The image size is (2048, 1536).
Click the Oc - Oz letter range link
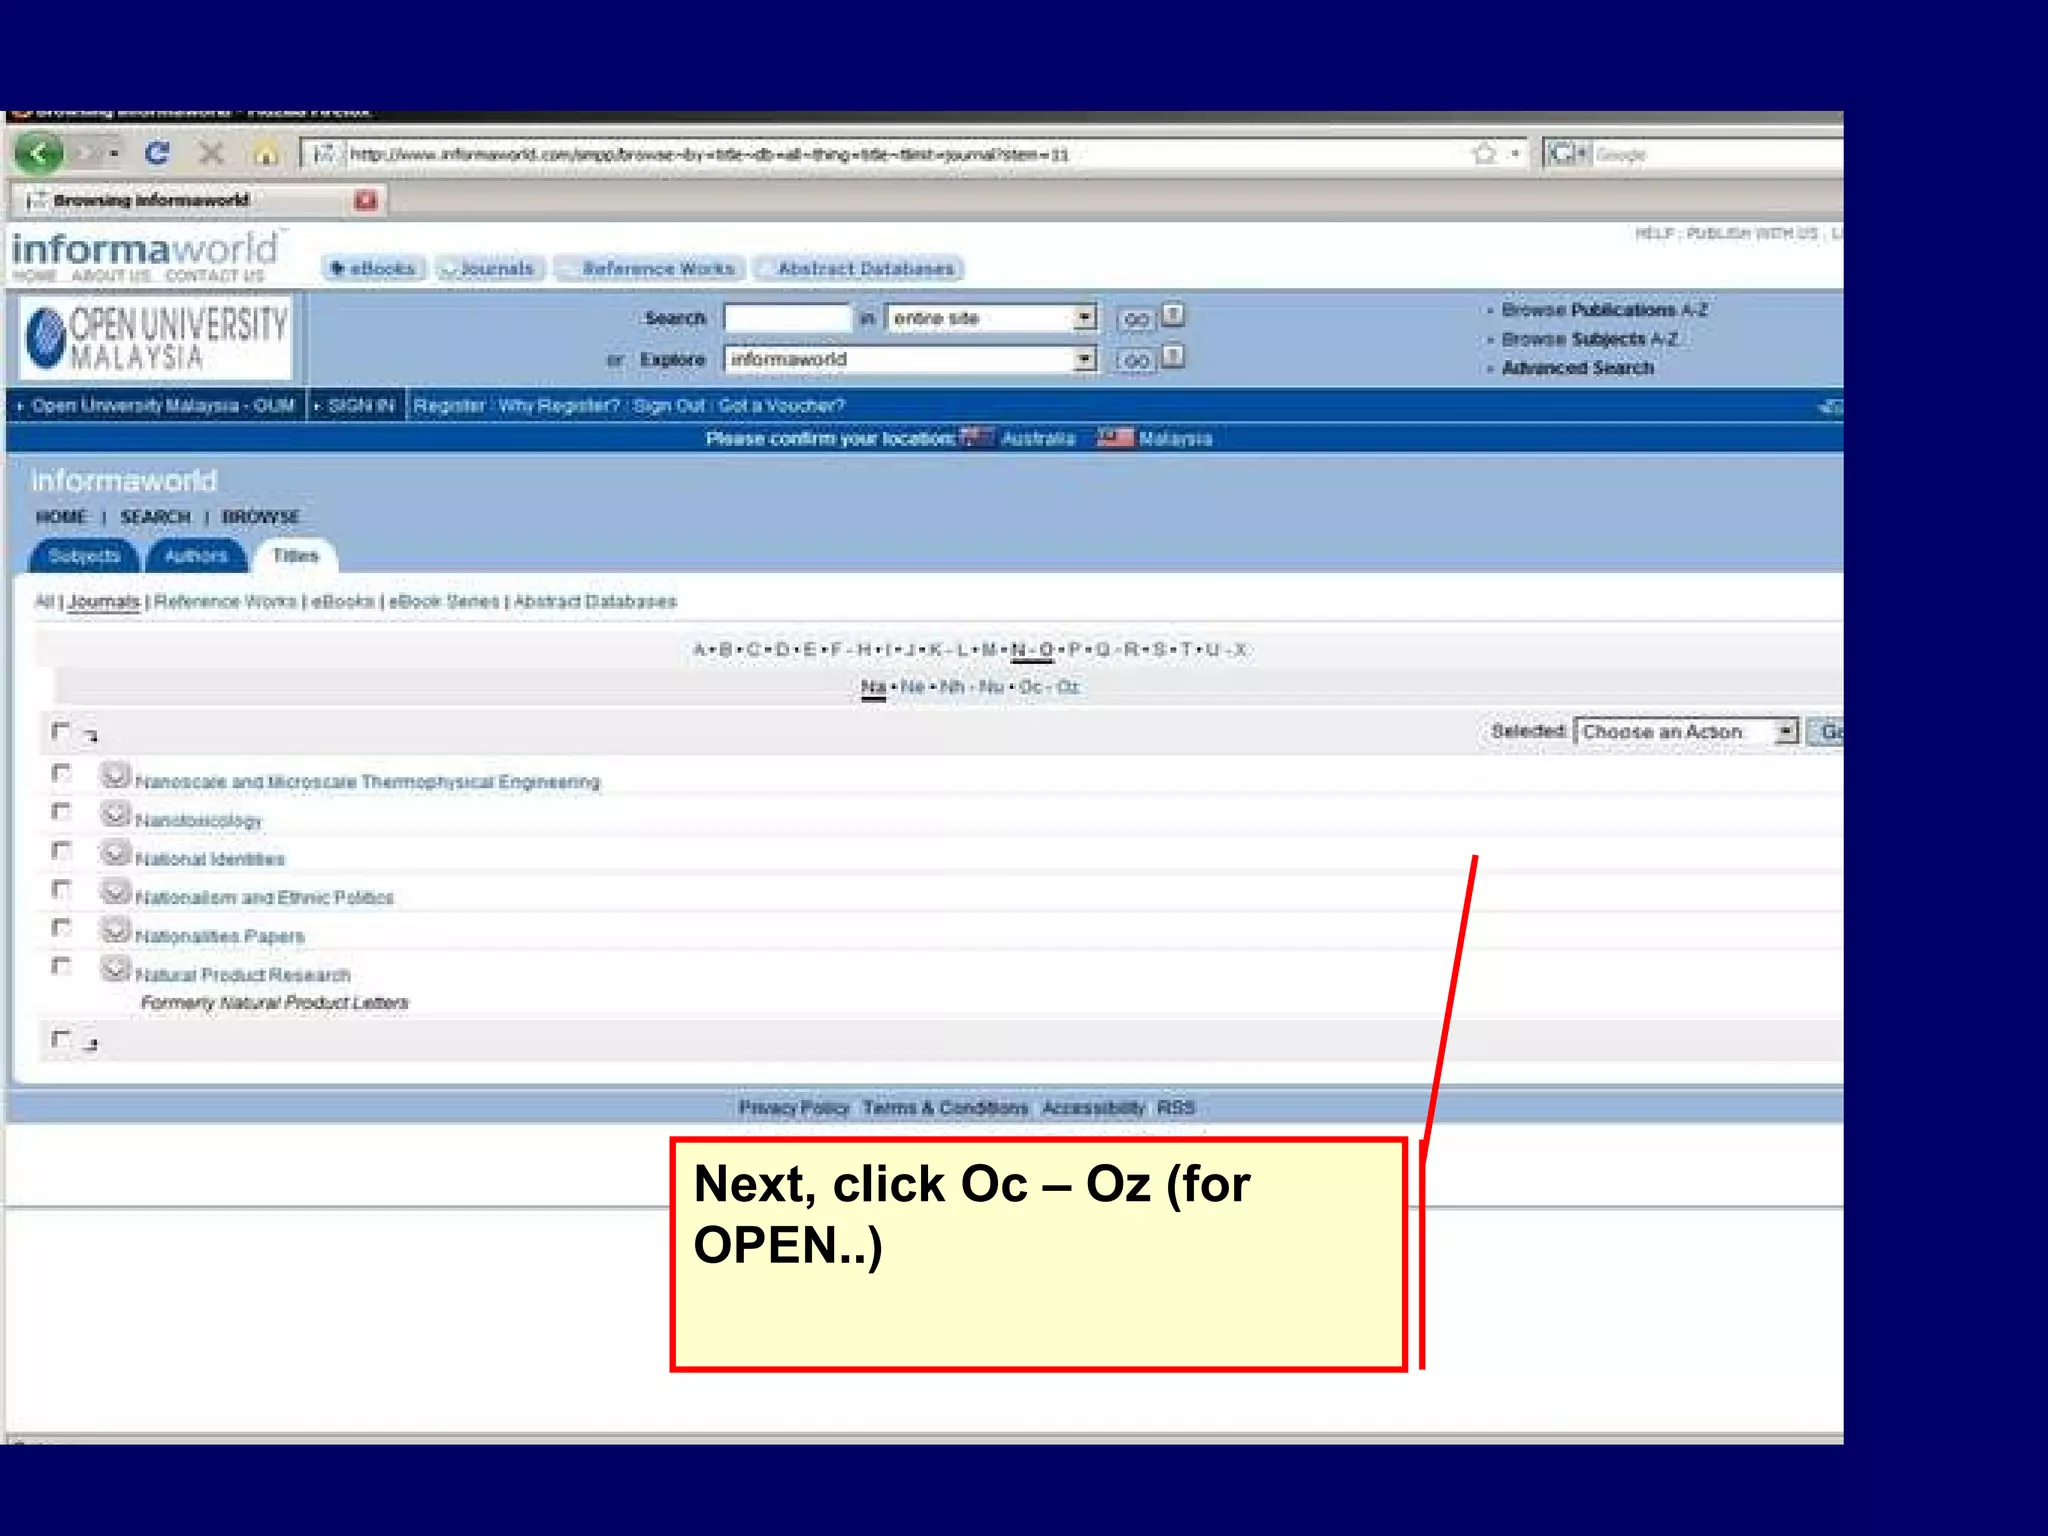[1049, 687]
